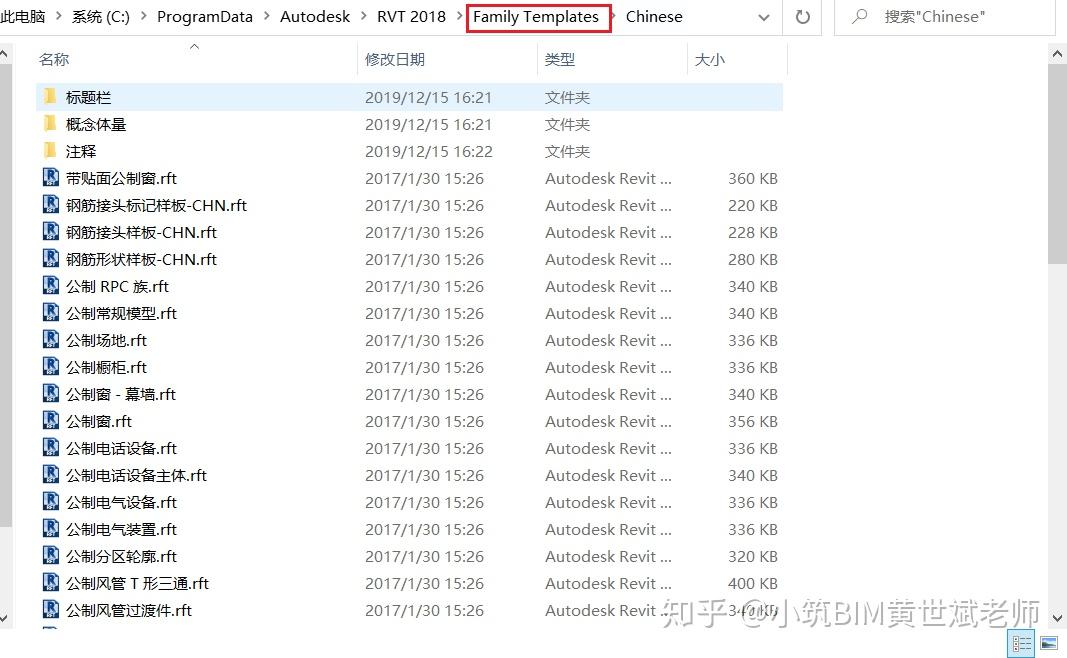Click the file icon of 公制电话设备主体.rft
This screenshot has width=1067, height=658.
(x=50, y=475)
